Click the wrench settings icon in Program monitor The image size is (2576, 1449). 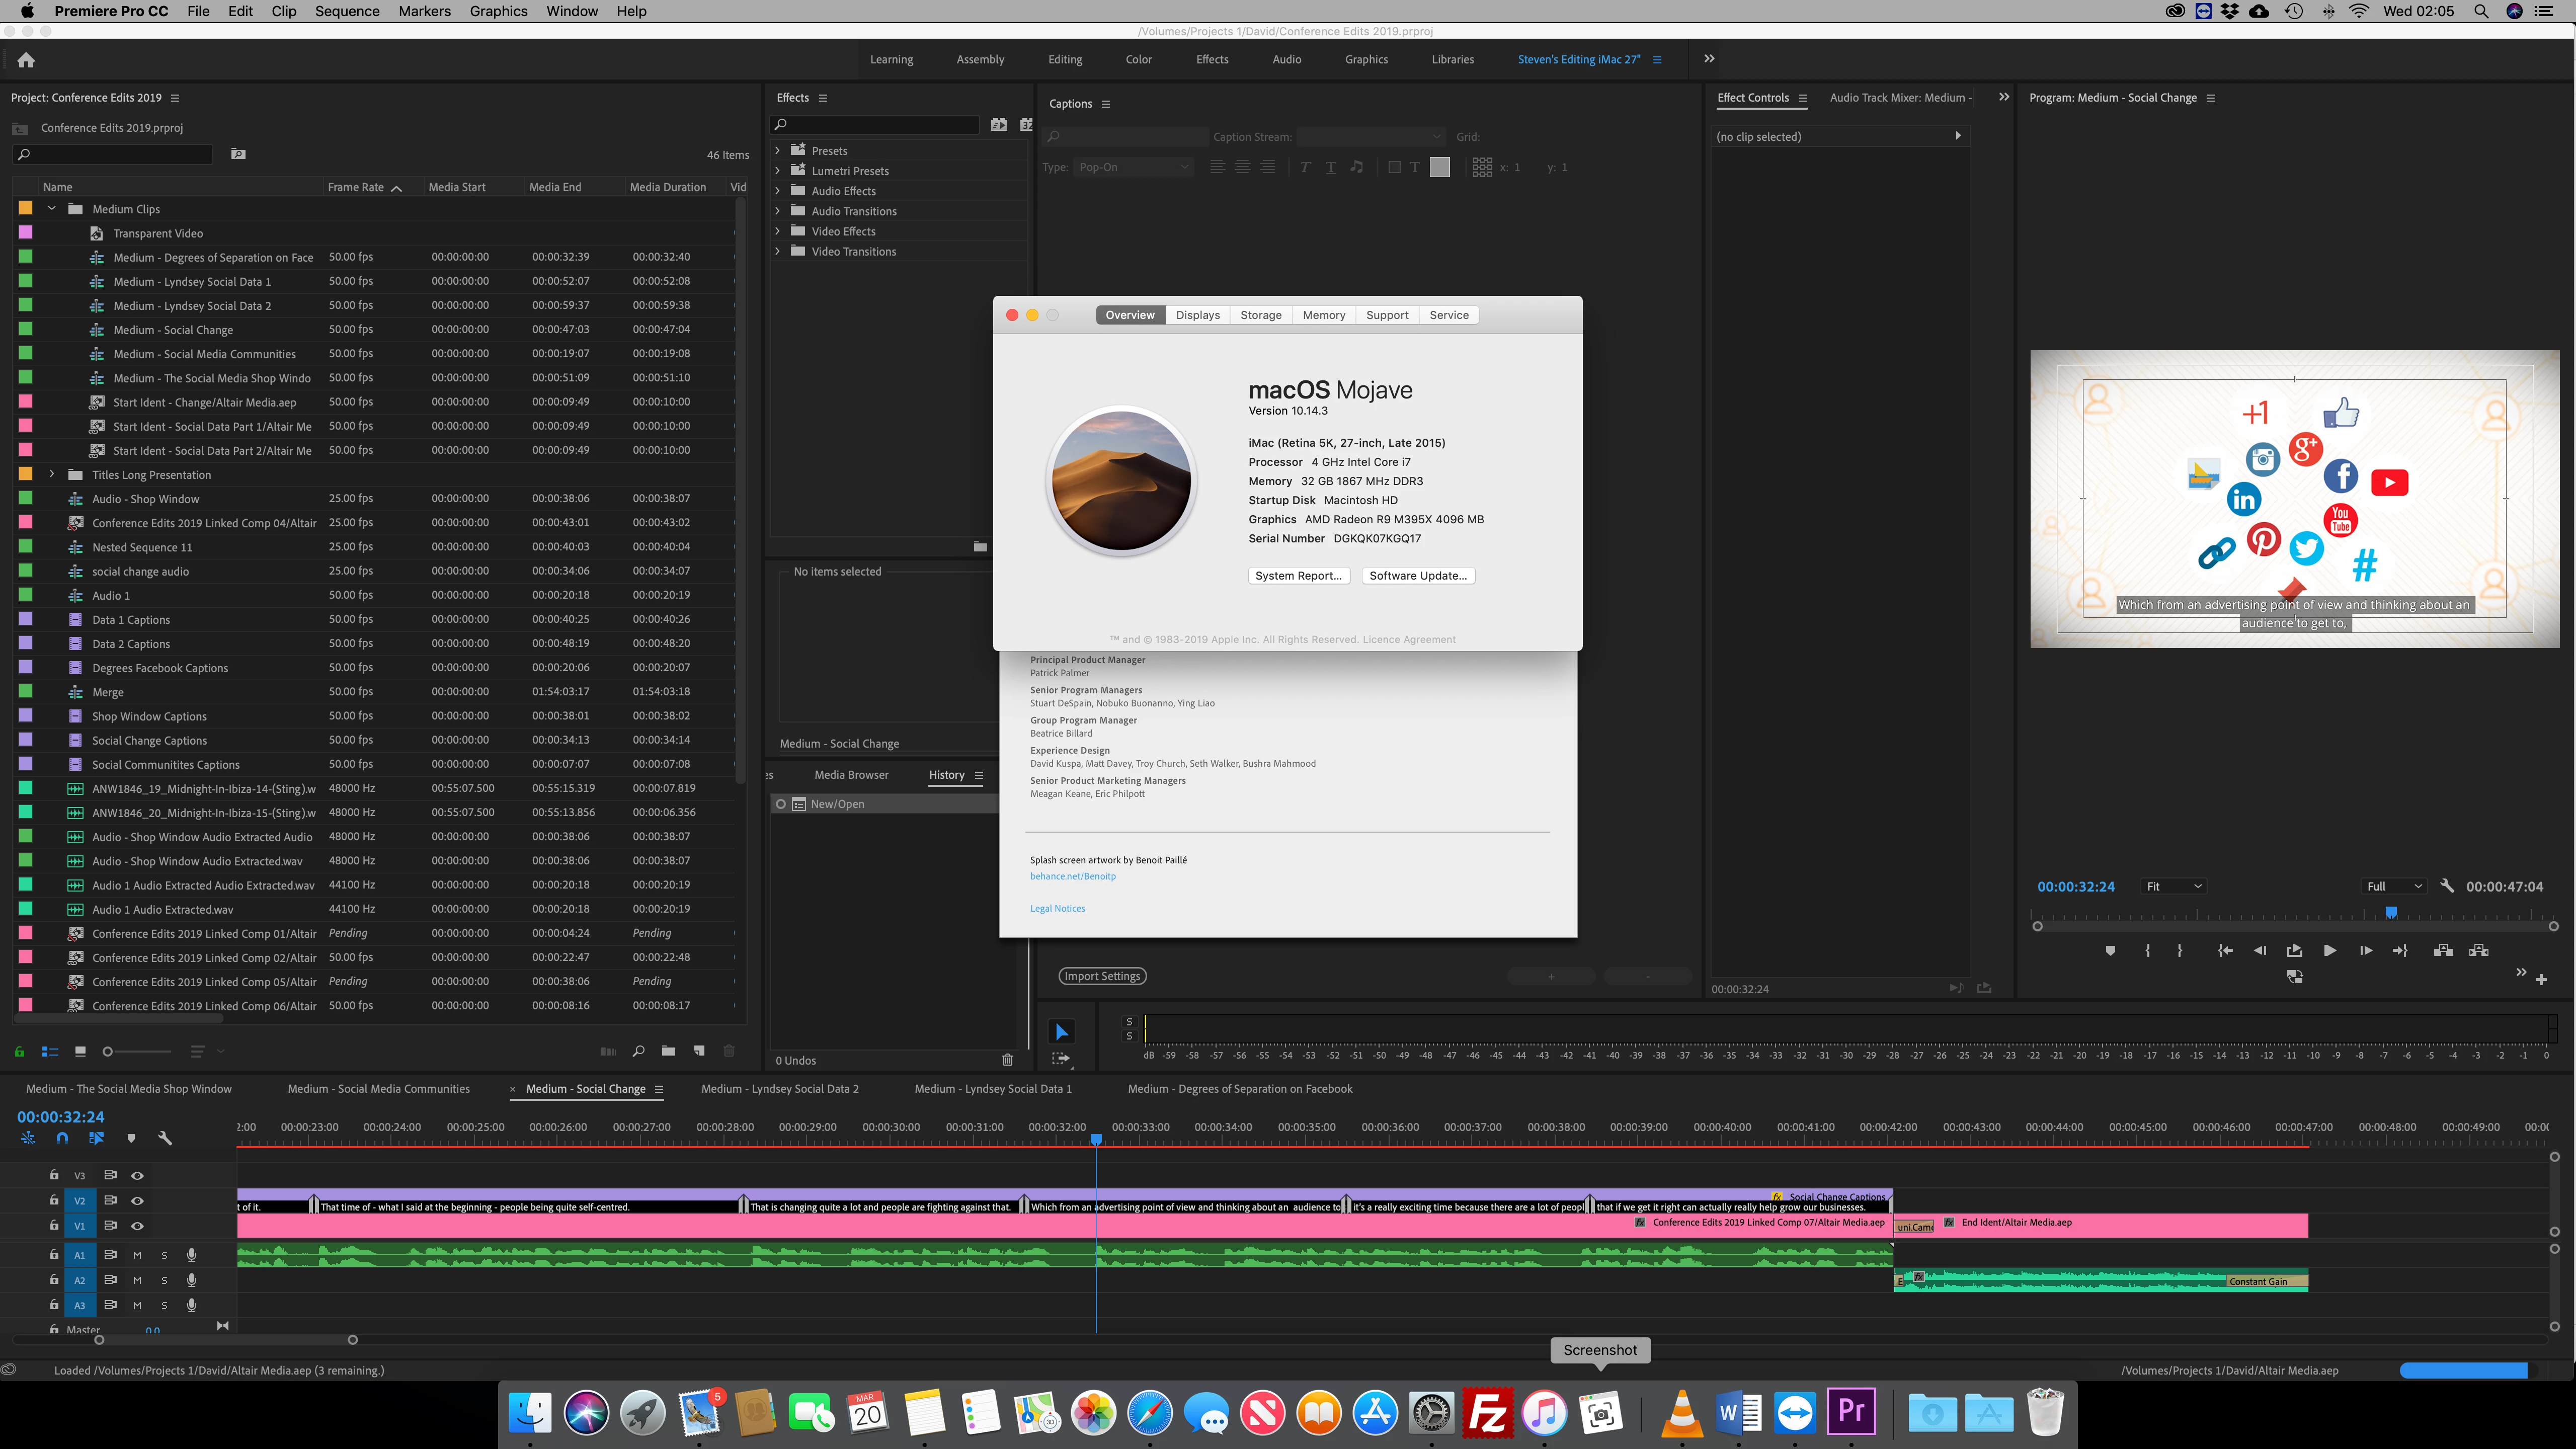[2447, 886]
